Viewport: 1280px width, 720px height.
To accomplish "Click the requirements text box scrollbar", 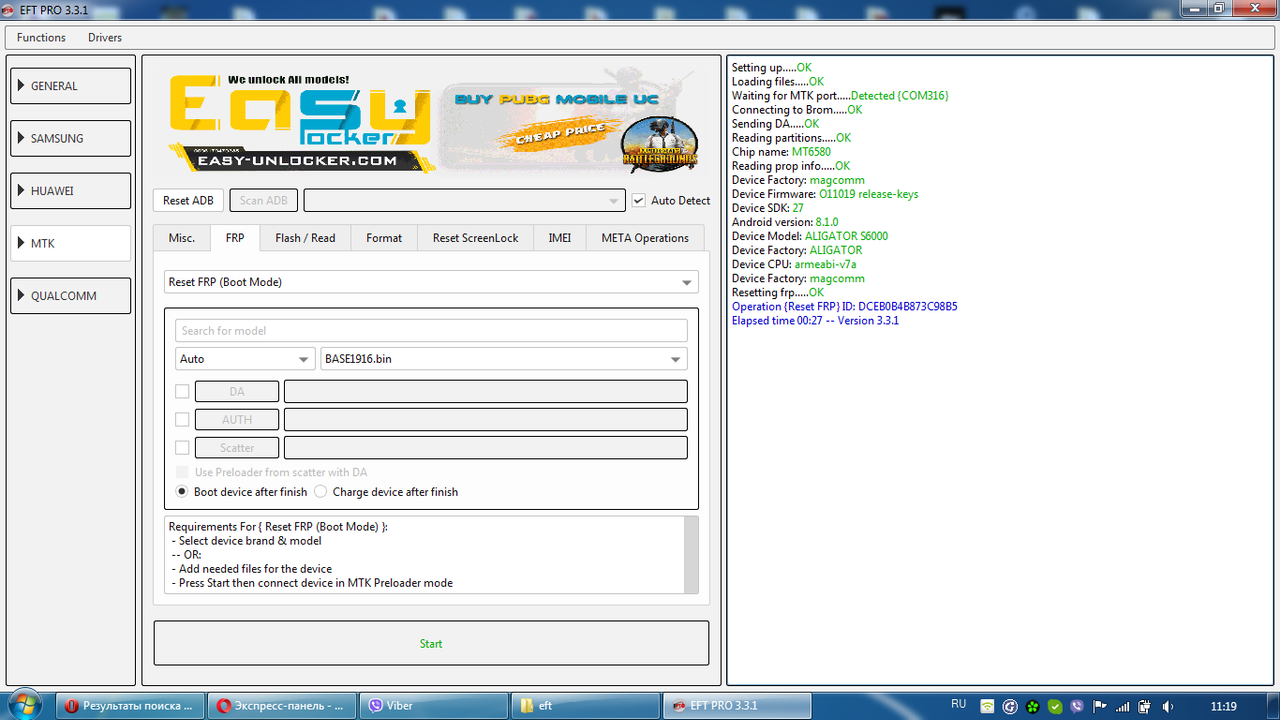I will coord(690,555).
